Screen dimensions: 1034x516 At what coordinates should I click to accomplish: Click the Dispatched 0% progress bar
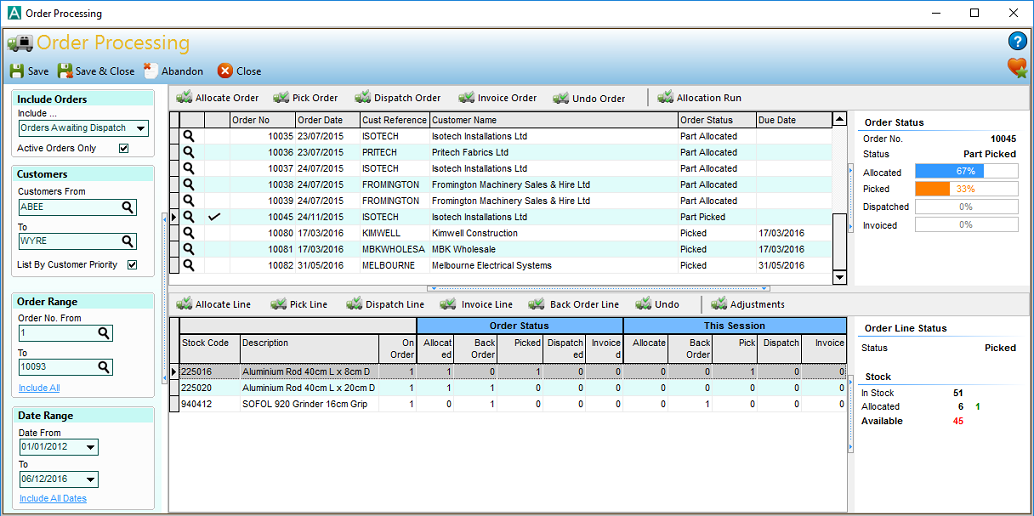point(967,207)
